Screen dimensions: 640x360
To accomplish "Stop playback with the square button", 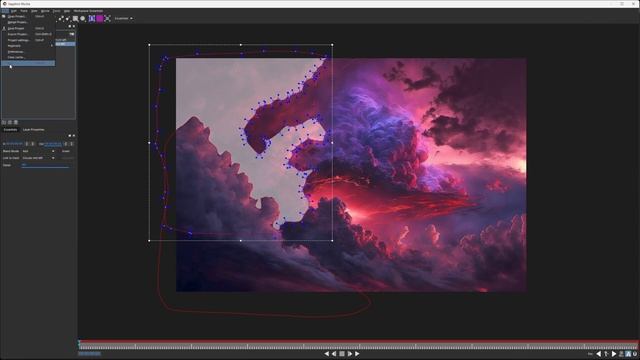I will [342, 354].
